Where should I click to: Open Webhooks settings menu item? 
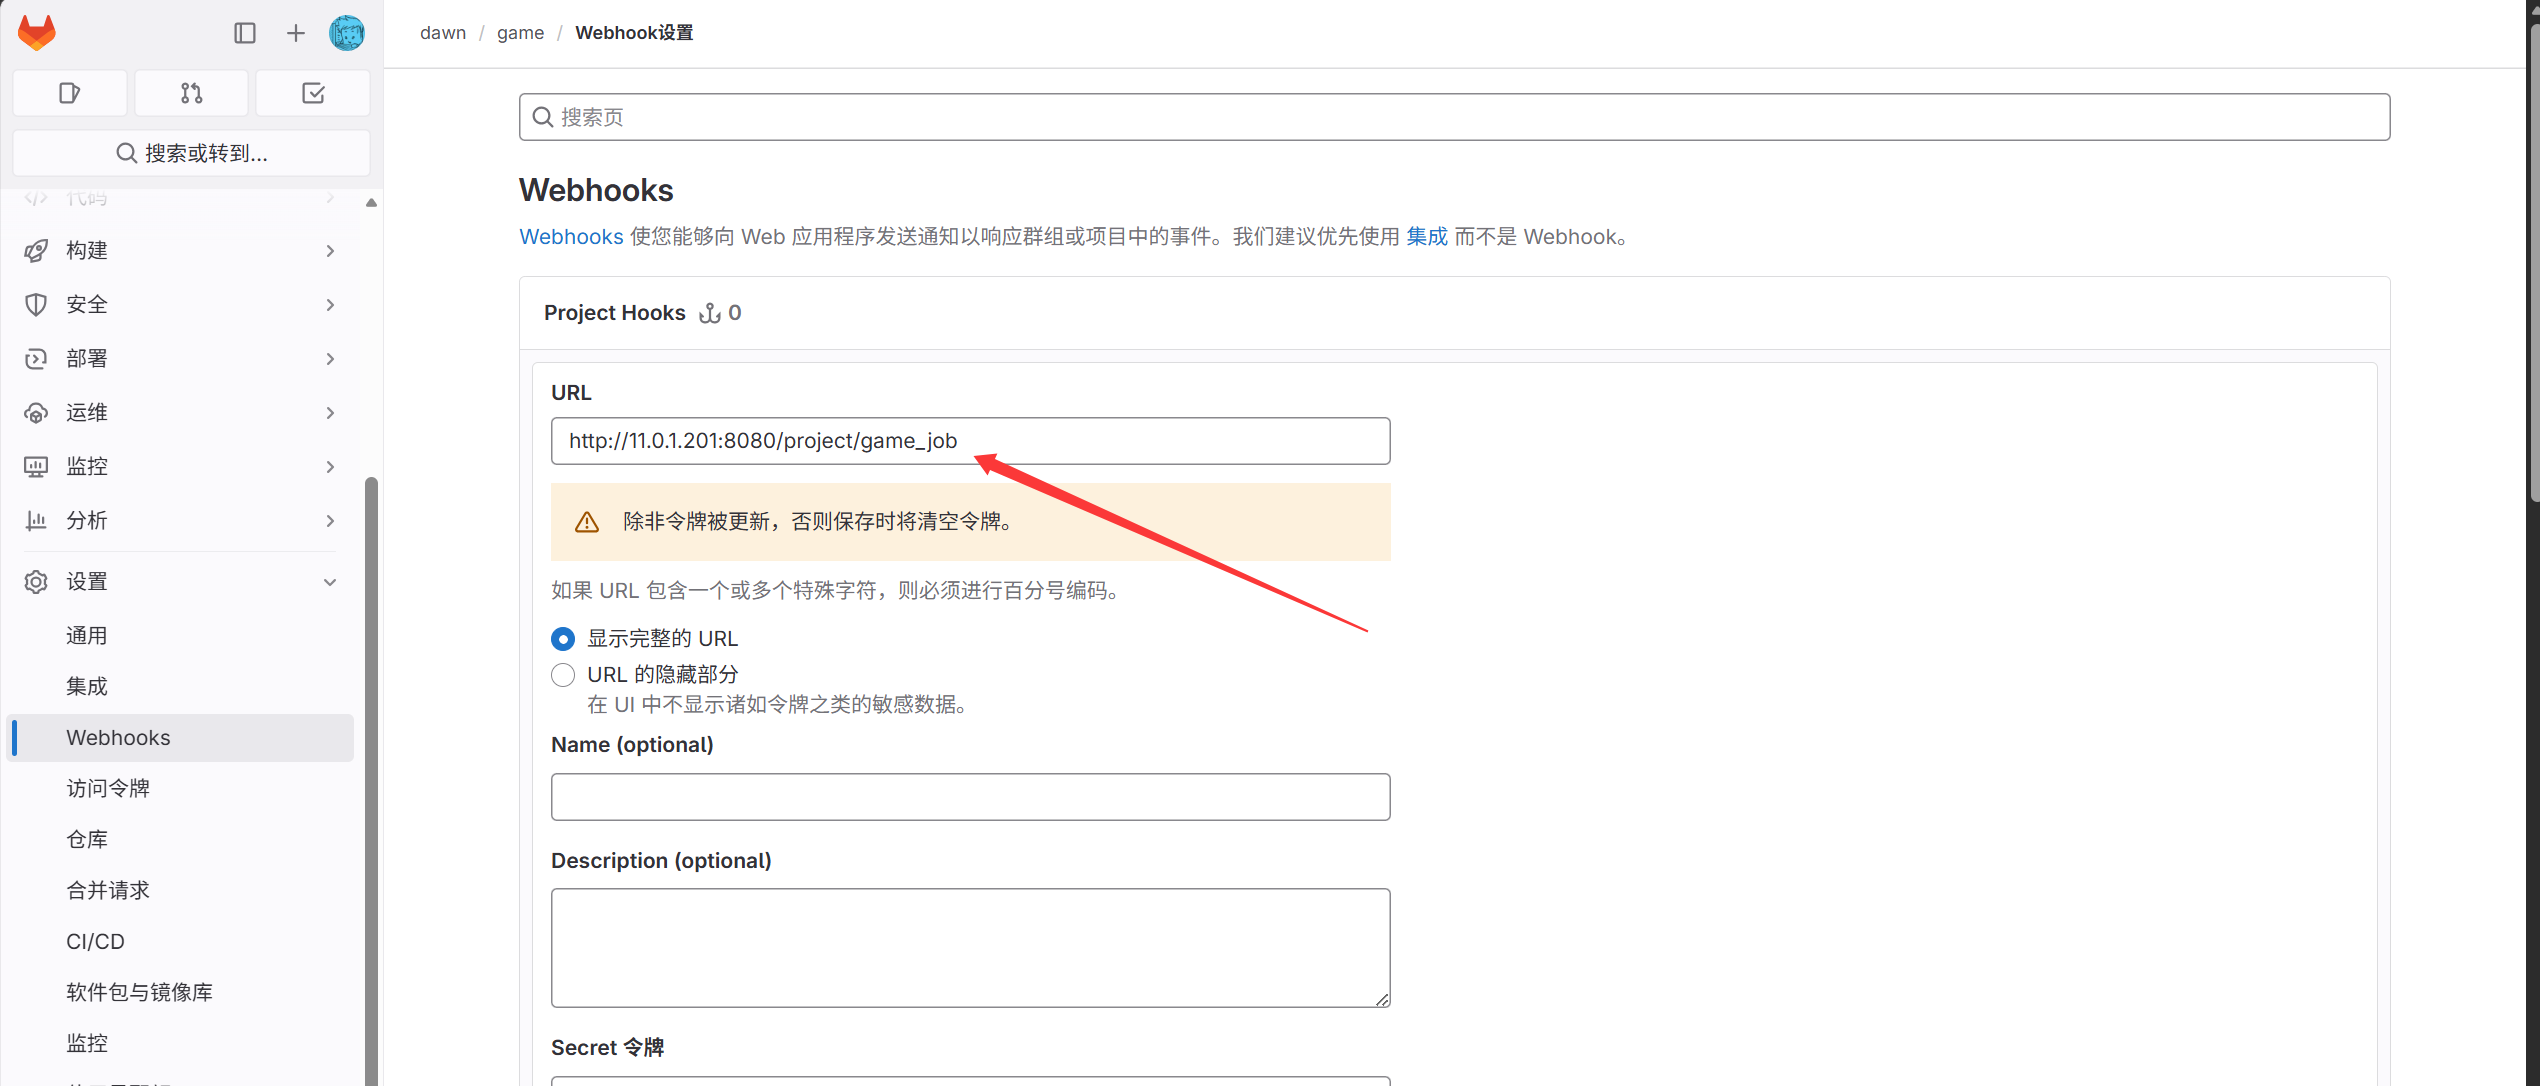180,737
